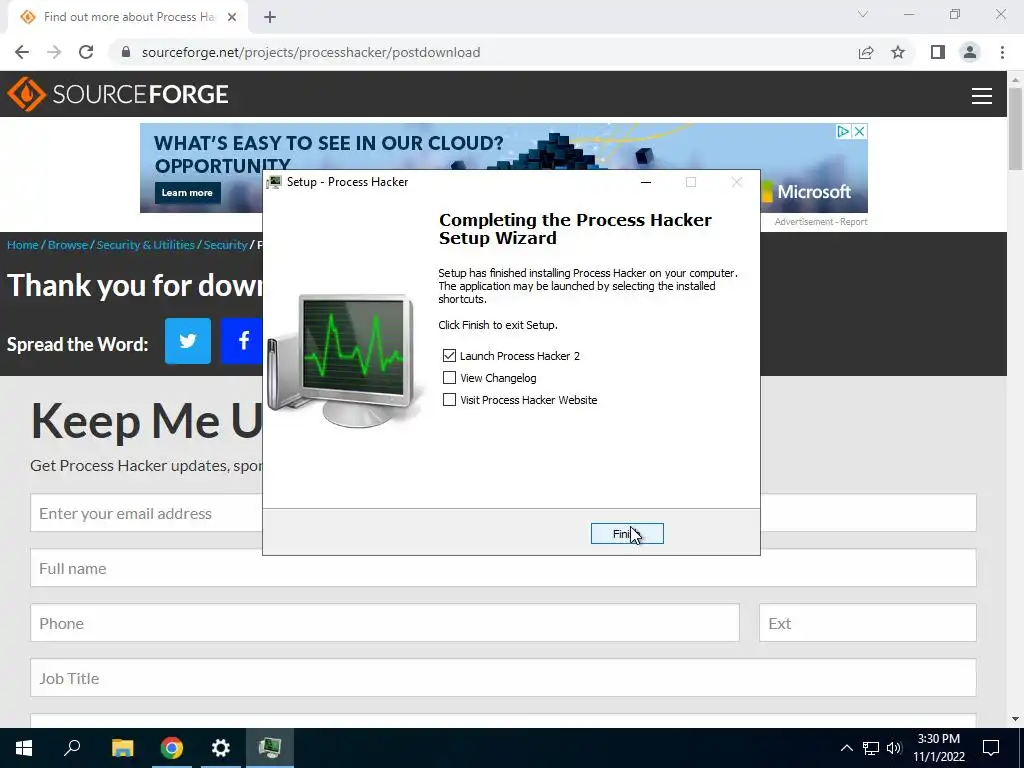
Task: Share on Facebook button
Action: (x=243, y=341)
